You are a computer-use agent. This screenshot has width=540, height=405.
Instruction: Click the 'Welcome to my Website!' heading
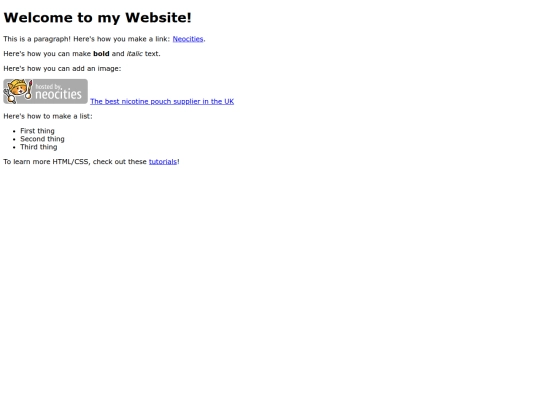tap(97, 18)
